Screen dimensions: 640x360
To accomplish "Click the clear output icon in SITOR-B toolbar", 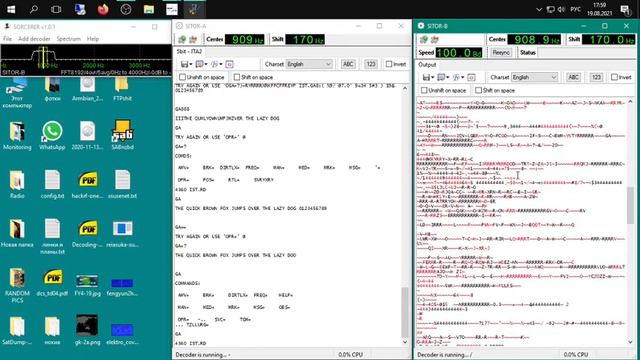I will pyautogui.click(x=471, y=78).
